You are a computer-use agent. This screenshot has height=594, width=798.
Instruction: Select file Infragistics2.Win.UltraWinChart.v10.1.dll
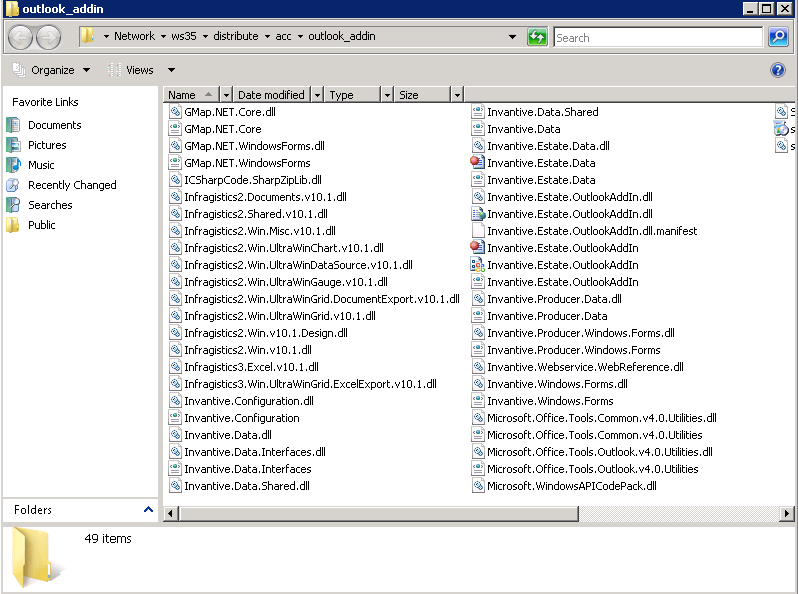(283, 248)
